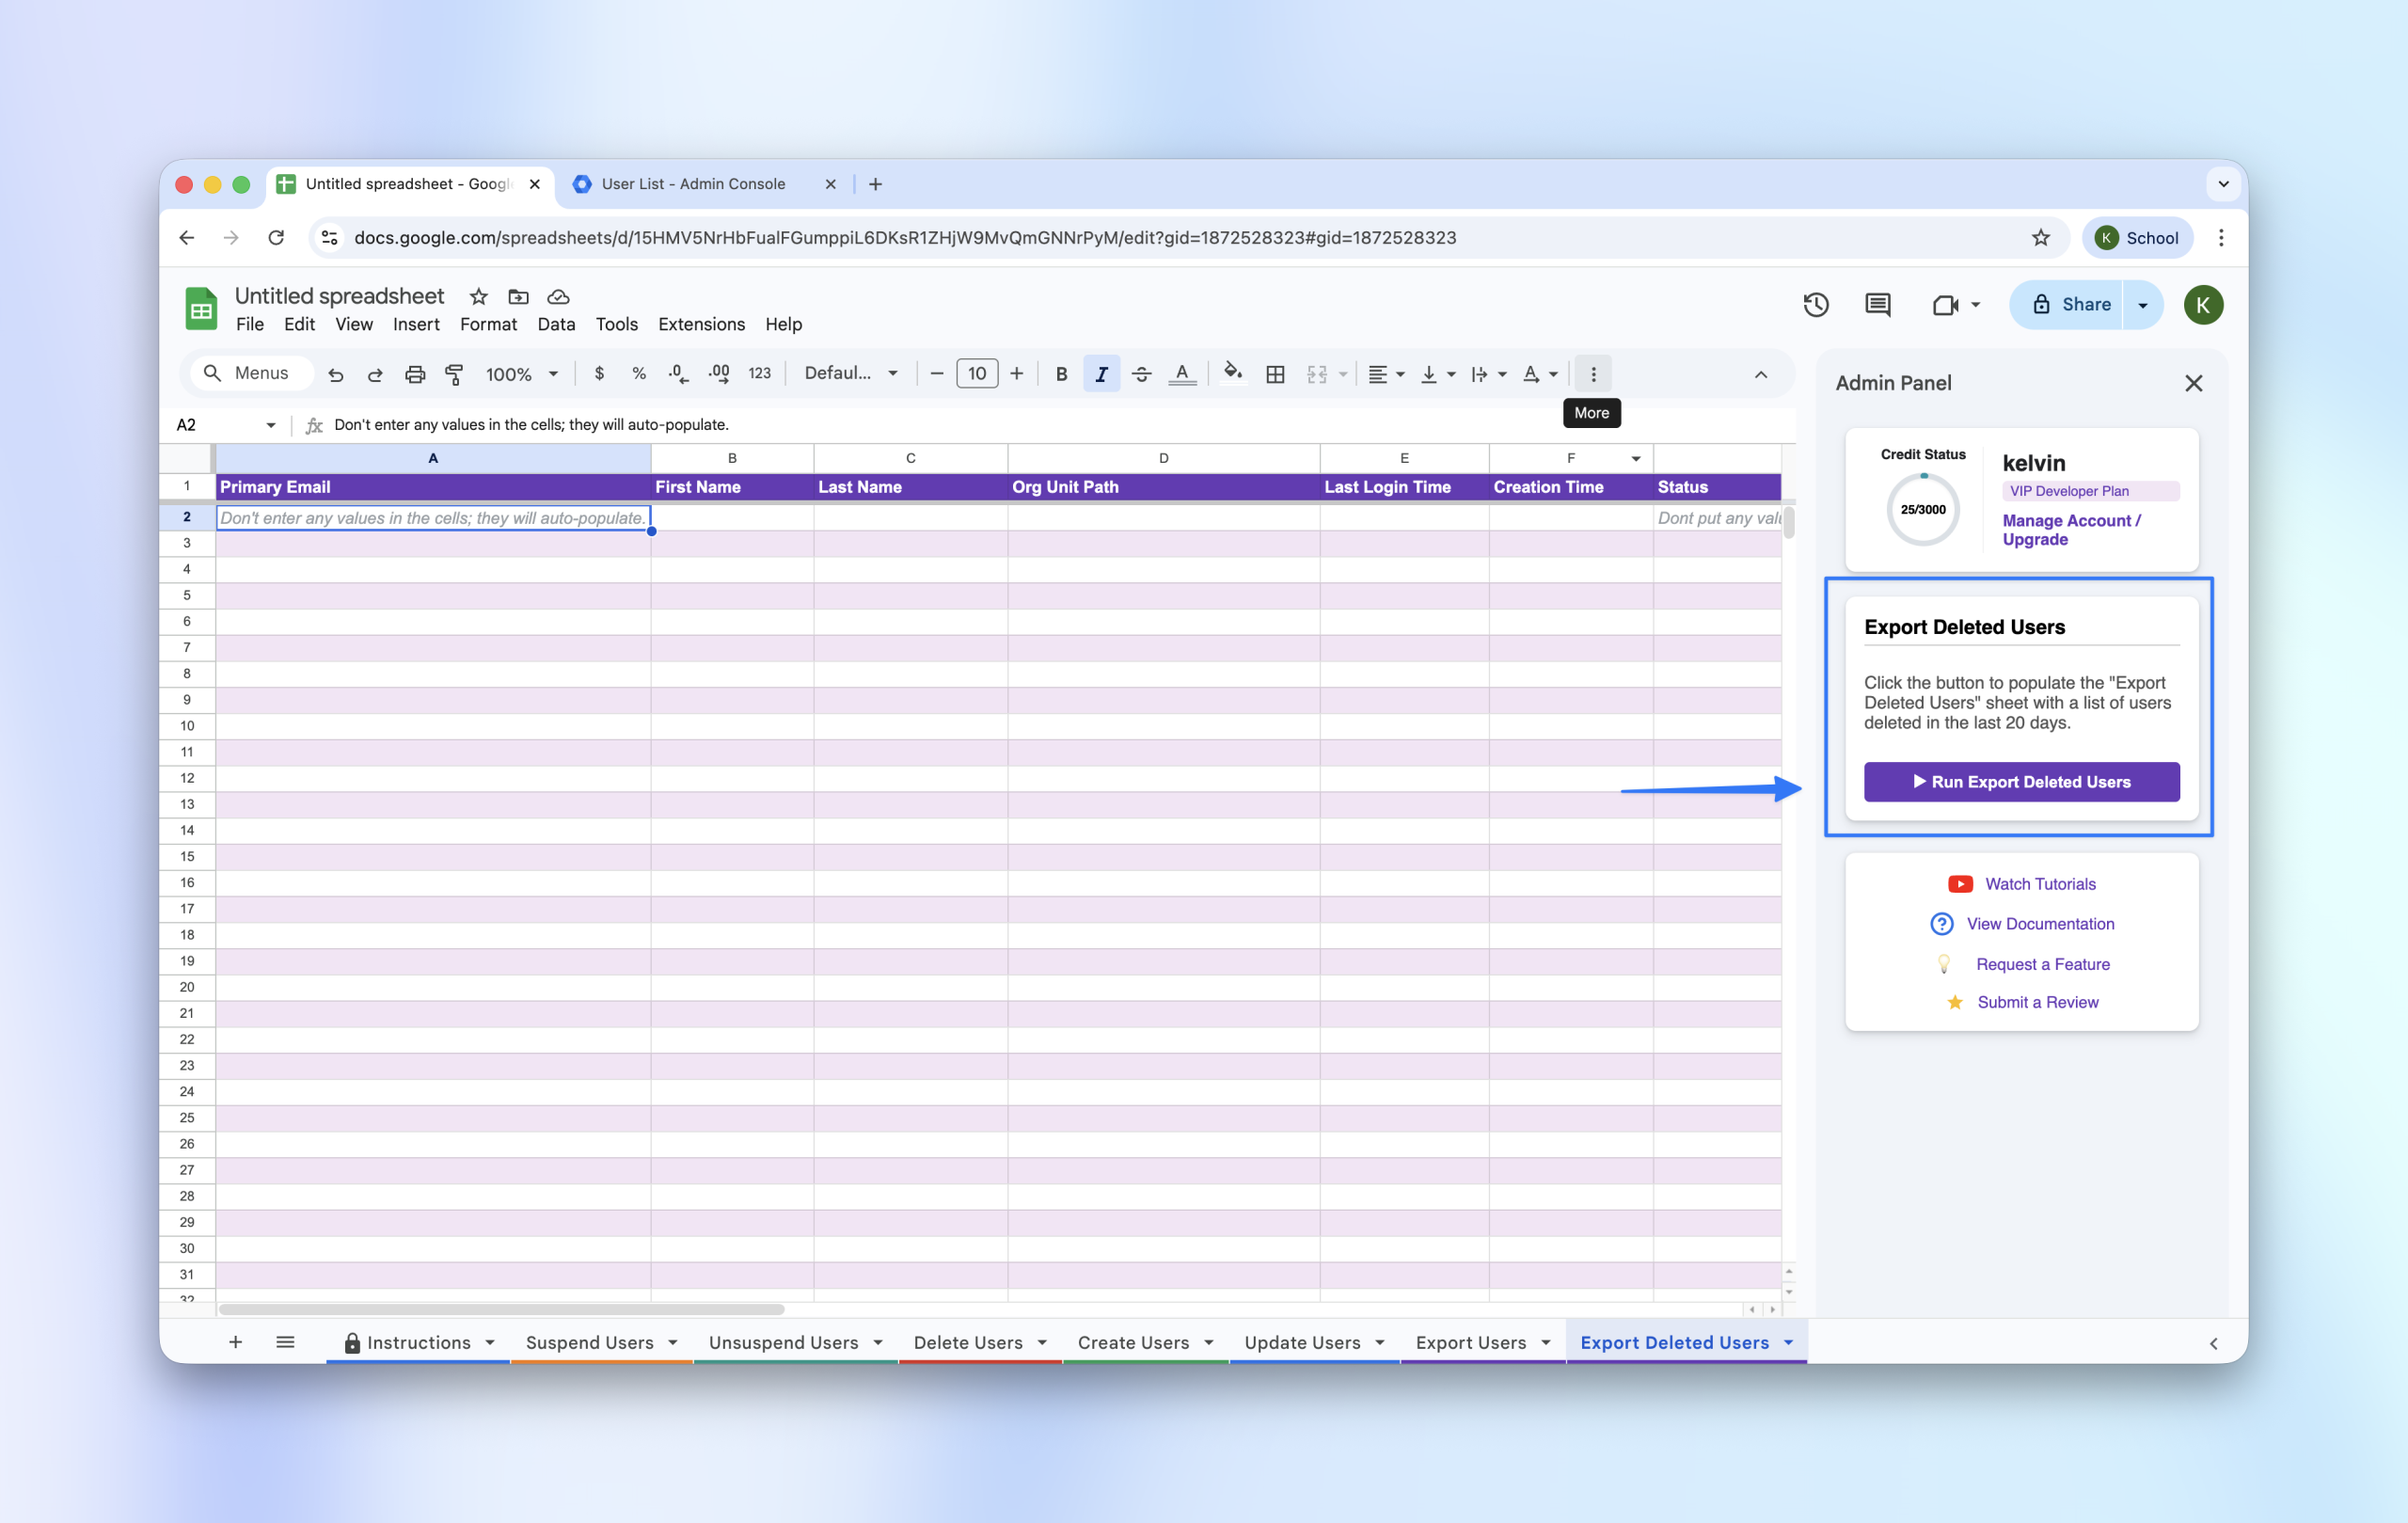The width and height of the screenshot is (2408, 1523).
Task: Click the print icon in toolbar
Action: click(x=414, y=374)
